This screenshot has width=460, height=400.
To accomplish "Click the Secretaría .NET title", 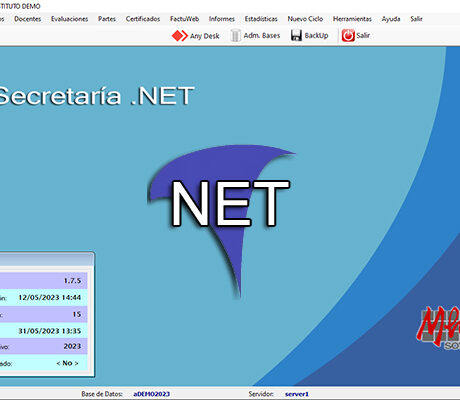I will pos(96,96).
